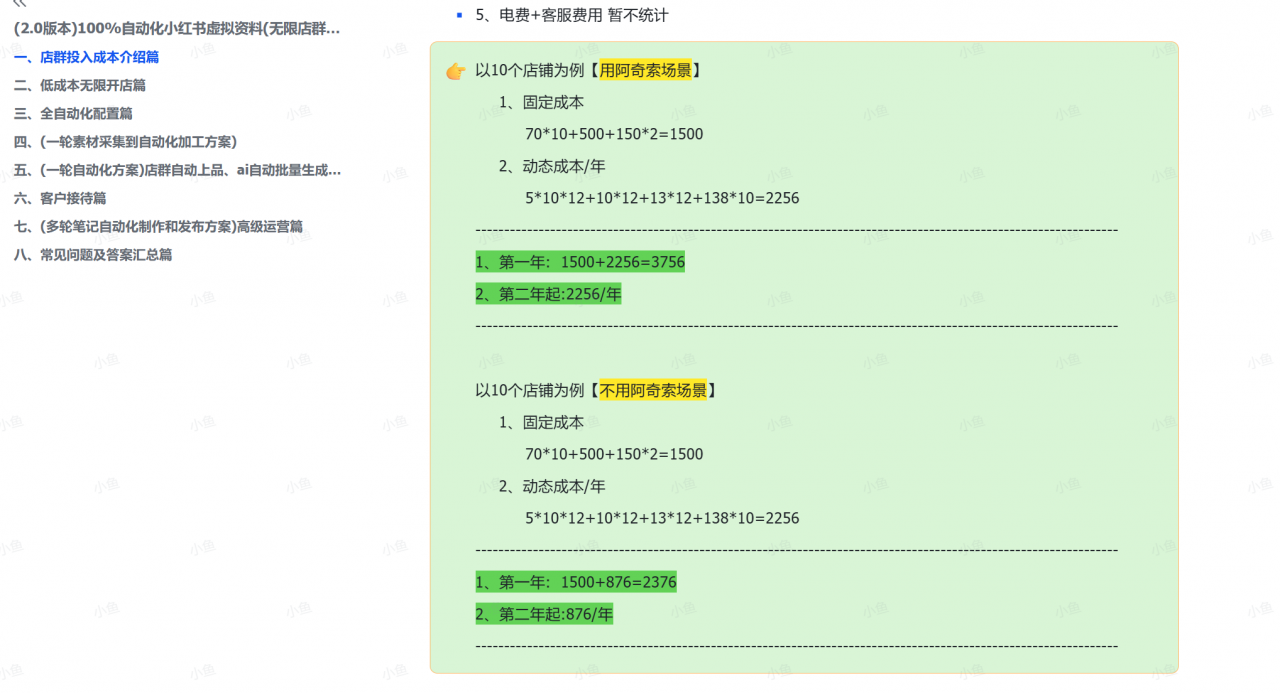Click green highlight 第二年起:876/年

pyautogui.click(x=543, y=614)
